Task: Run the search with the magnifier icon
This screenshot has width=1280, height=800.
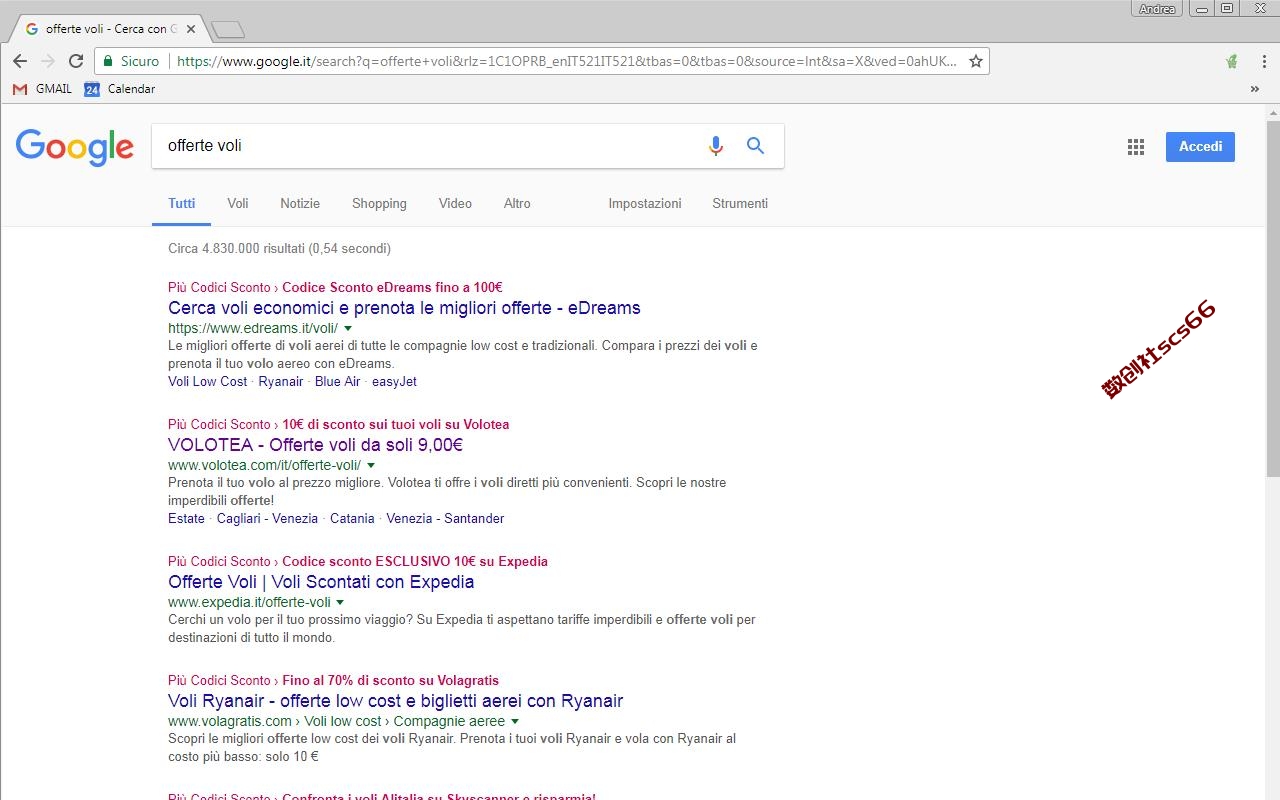Action: [x=756, y=146]
